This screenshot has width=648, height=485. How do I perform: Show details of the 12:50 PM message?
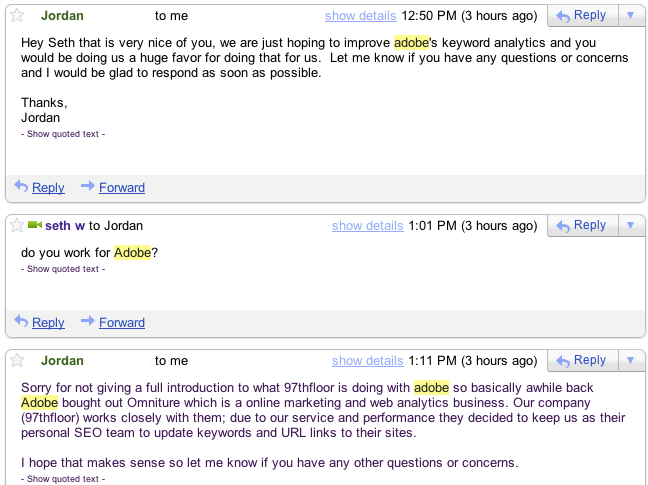point(361,16)
